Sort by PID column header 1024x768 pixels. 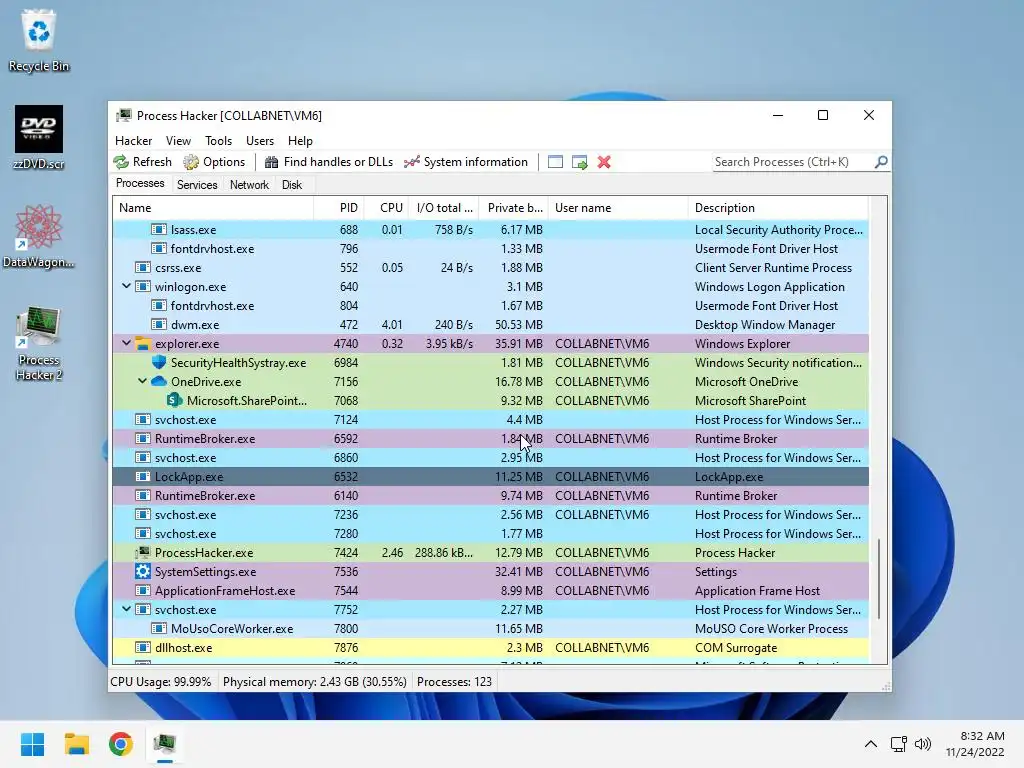pyautogui.click(x=339, y=208)
